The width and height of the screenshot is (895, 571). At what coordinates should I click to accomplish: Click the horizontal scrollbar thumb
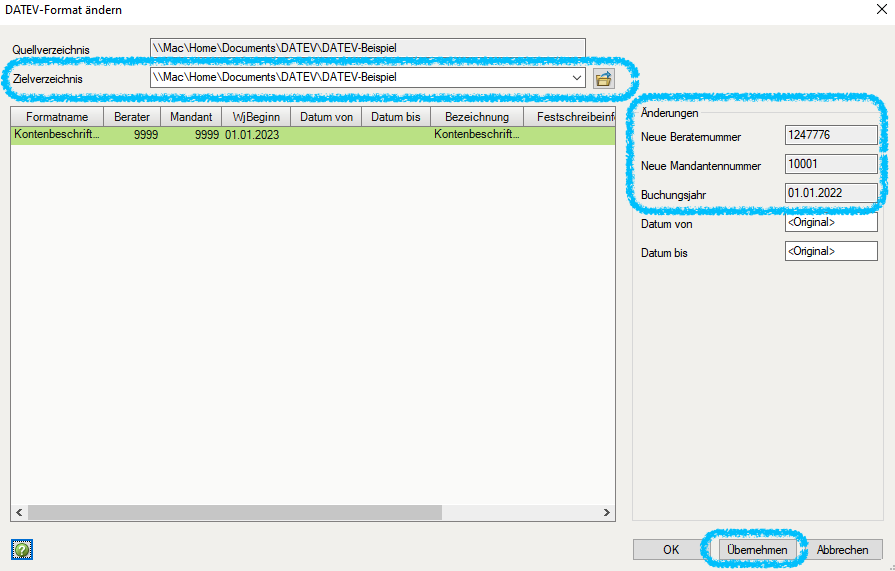pyautogui.click(x=235, y=512)
